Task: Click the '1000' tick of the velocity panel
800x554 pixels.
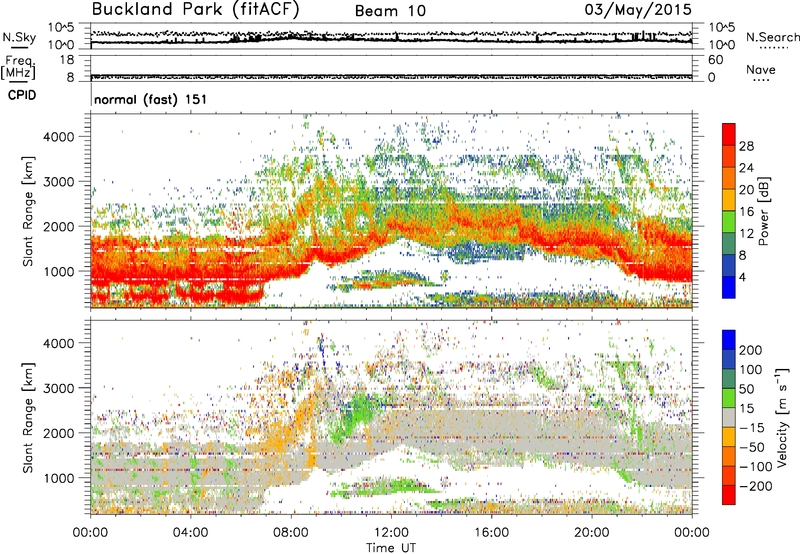Action: pos(59,478)
